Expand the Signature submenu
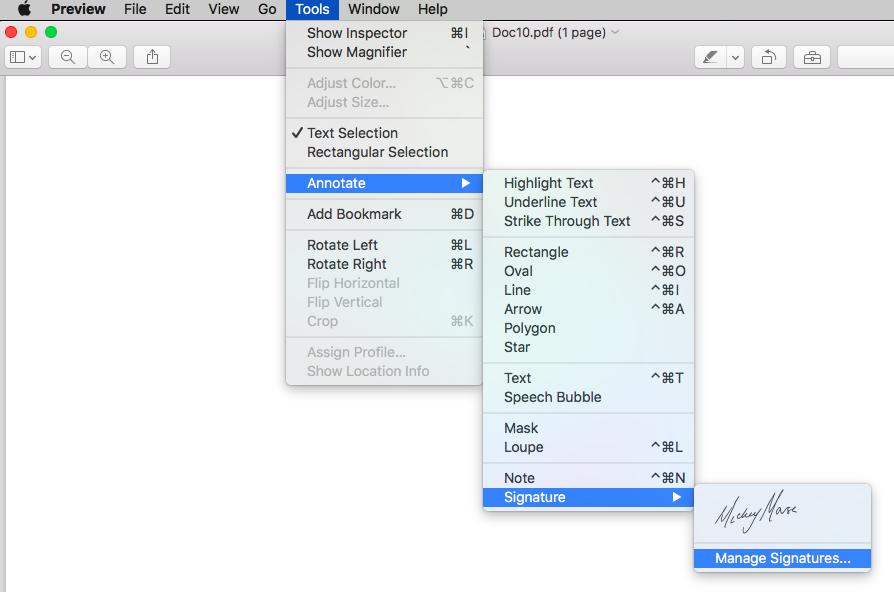 [x=588, y=497]
